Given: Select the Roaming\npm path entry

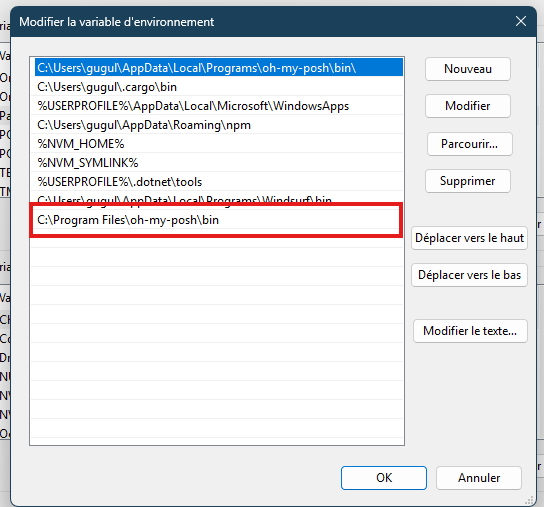Looking at the screenshot, I should [x=217, y=125].
